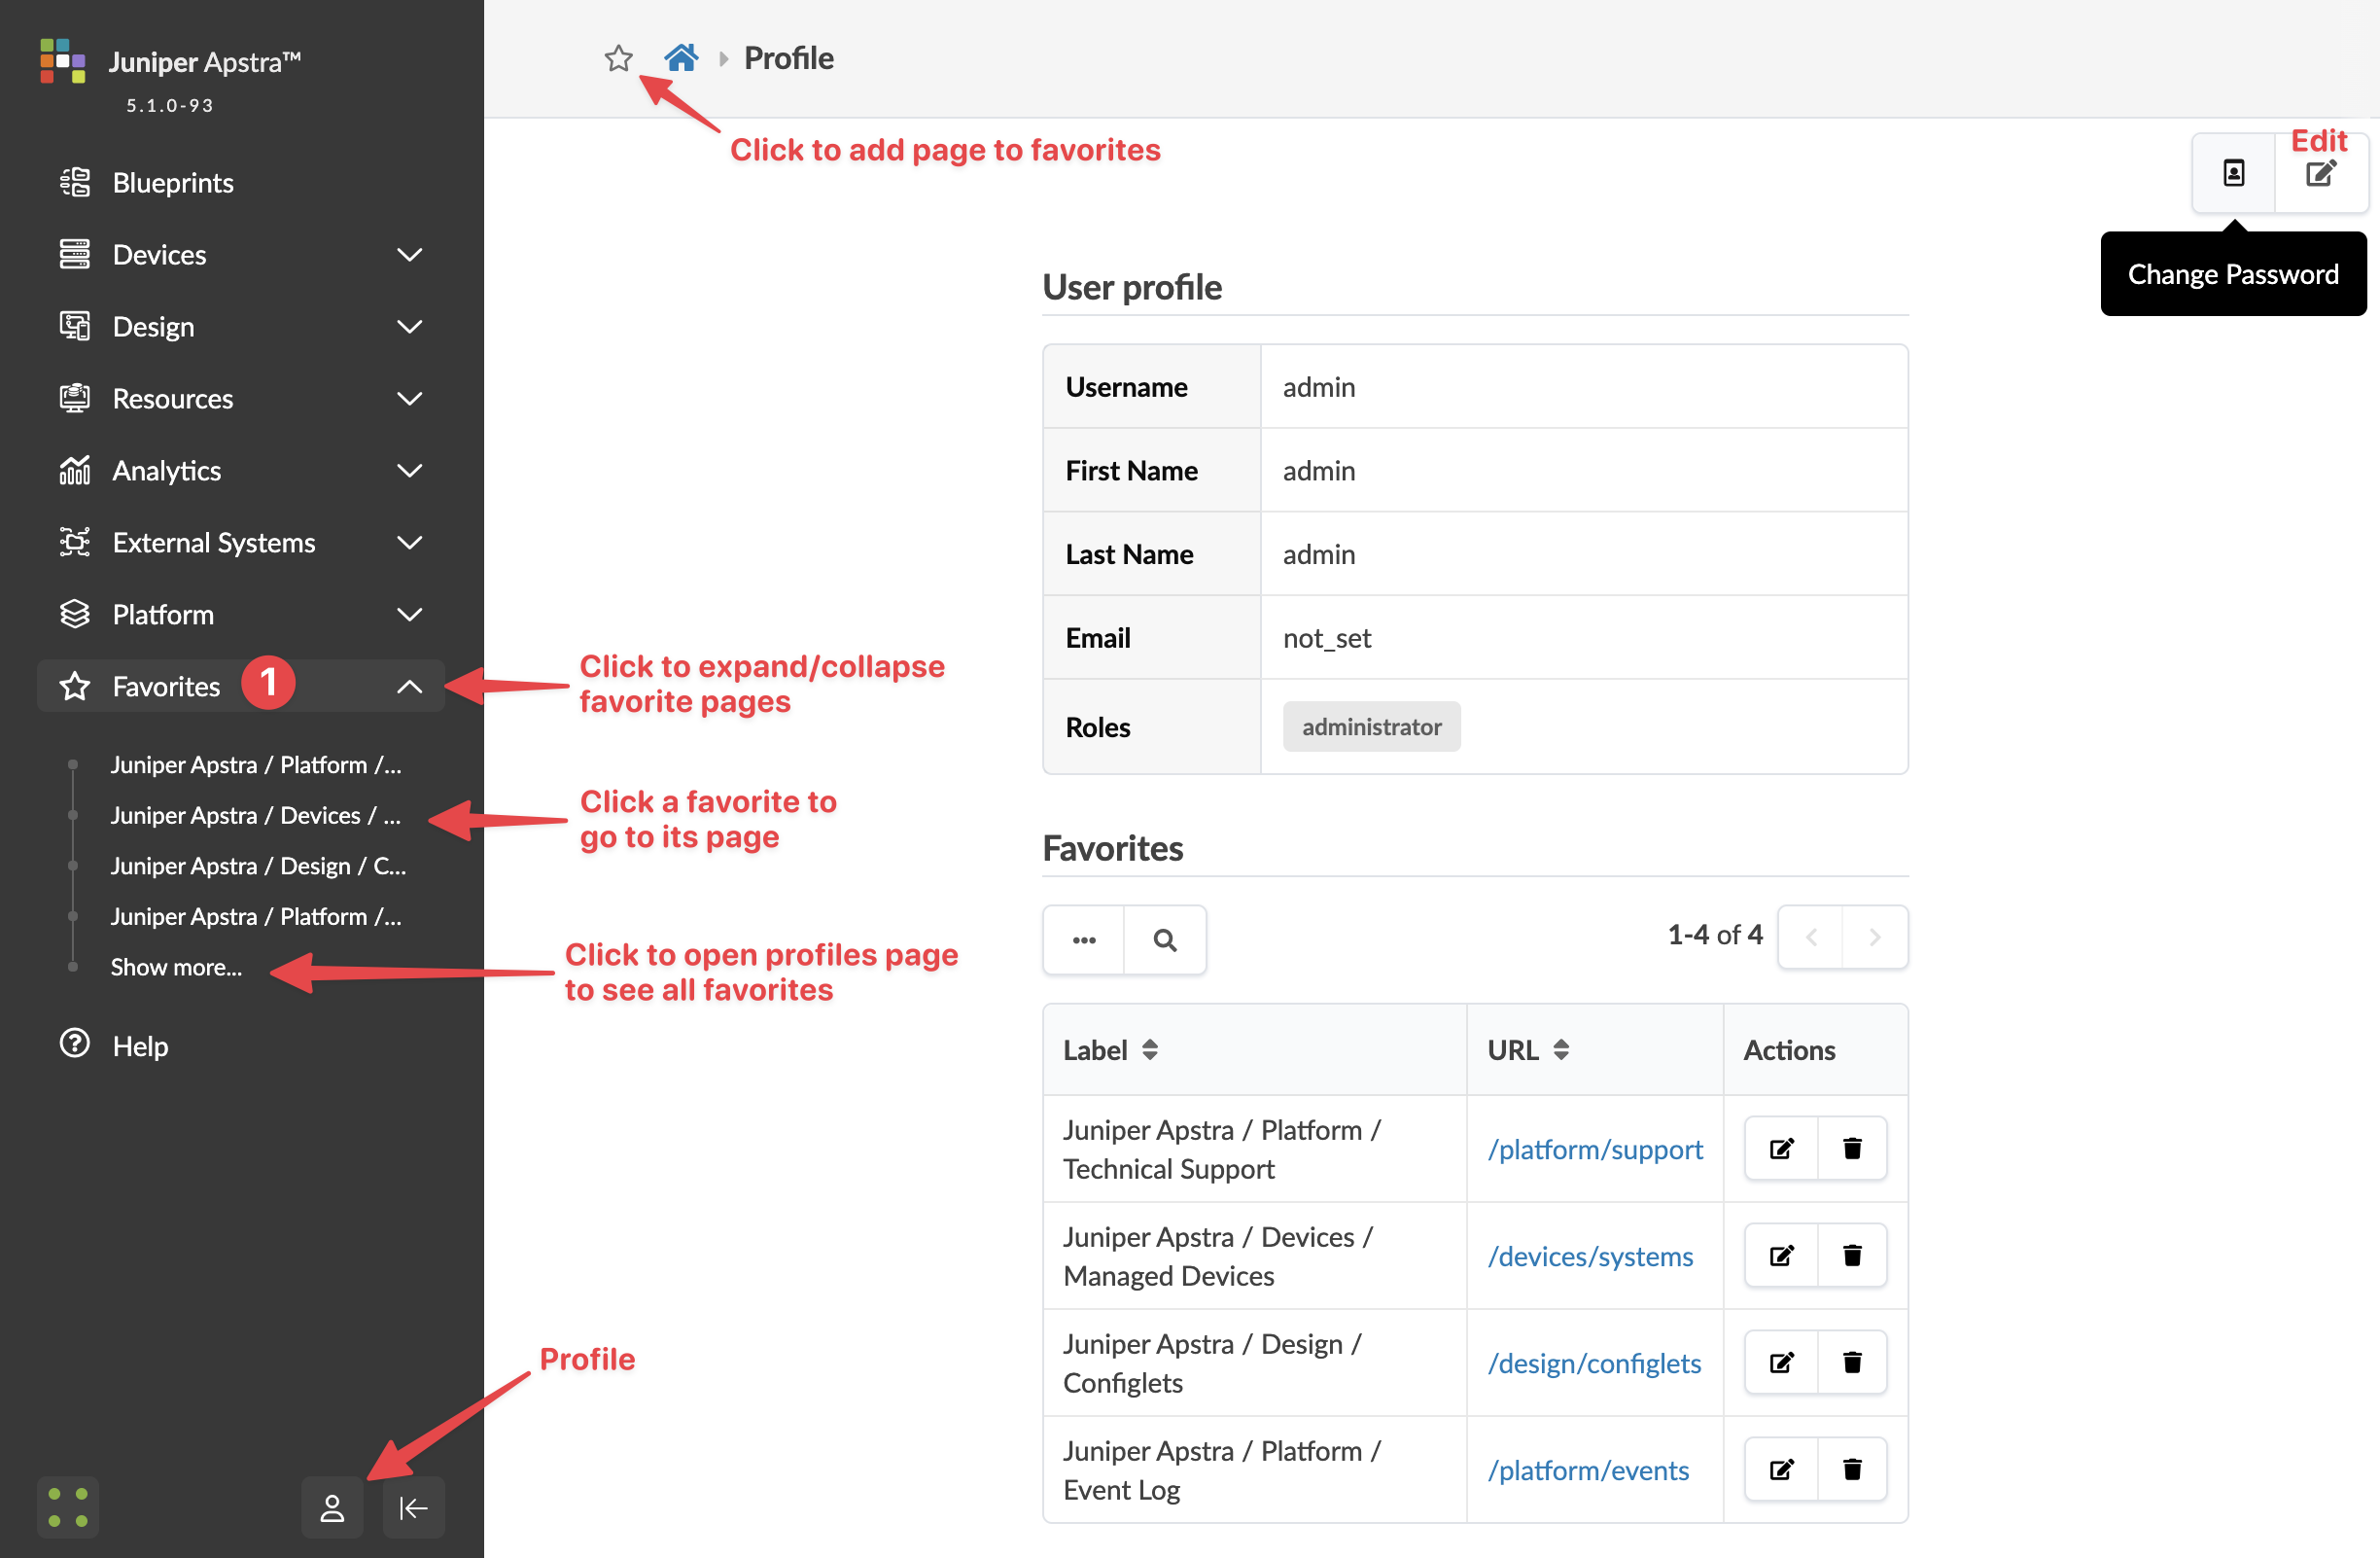The image size is (2380, 1558).
Task: Click the Change Password icon button
Action: 2233,174
